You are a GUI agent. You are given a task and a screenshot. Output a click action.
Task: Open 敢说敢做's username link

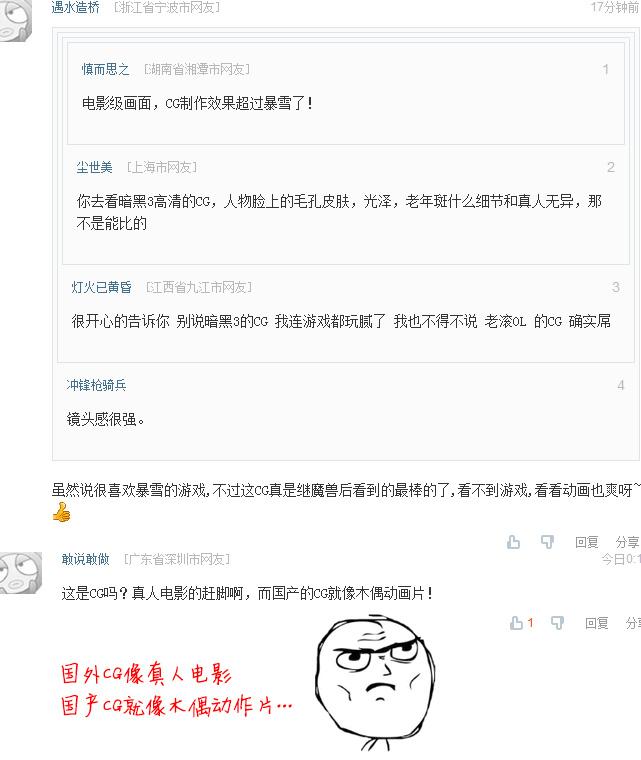point(86,559)
